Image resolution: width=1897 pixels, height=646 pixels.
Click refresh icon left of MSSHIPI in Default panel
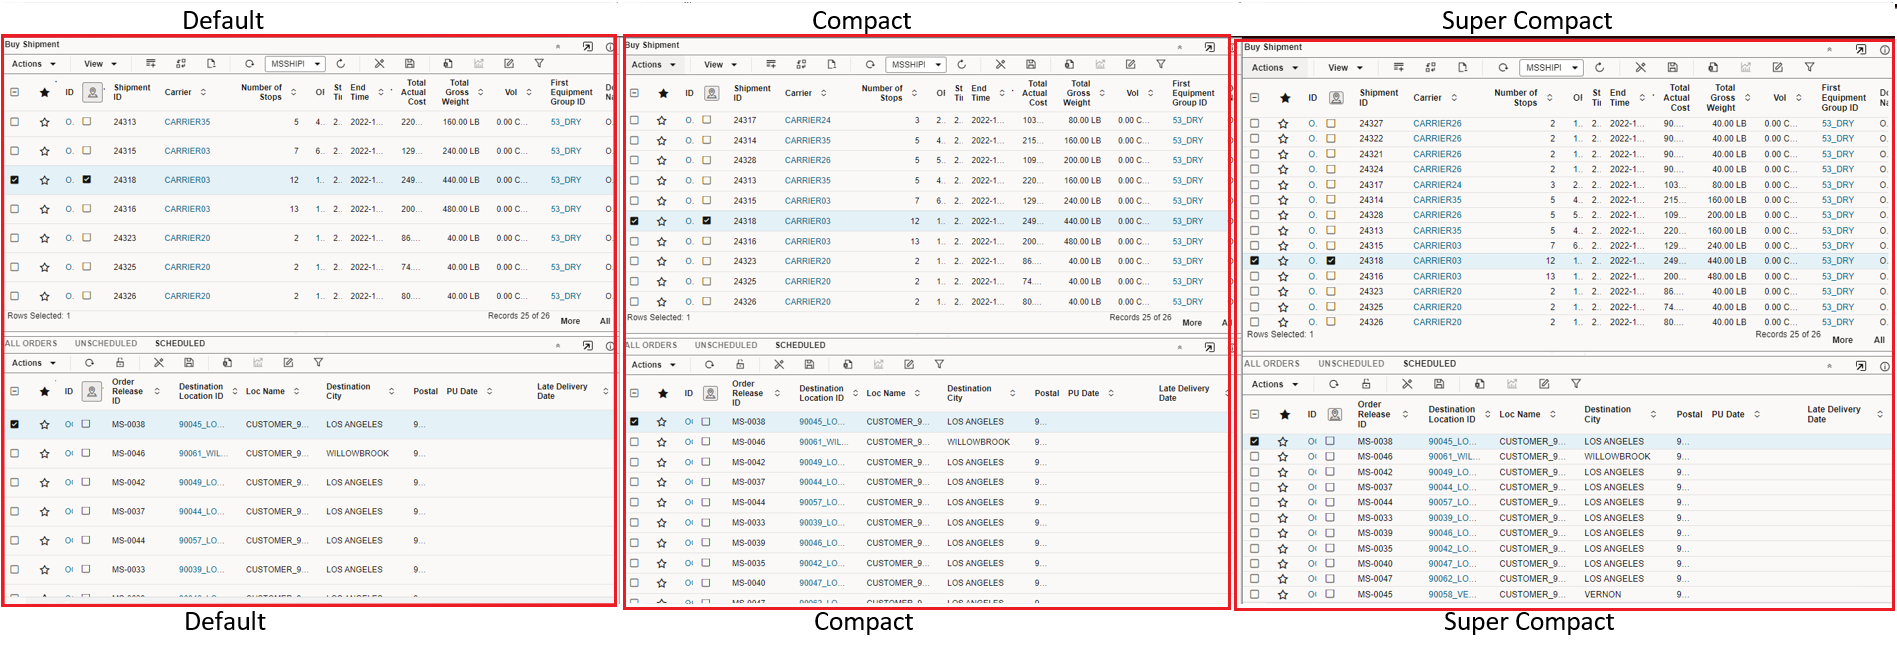tap(249, 64)
